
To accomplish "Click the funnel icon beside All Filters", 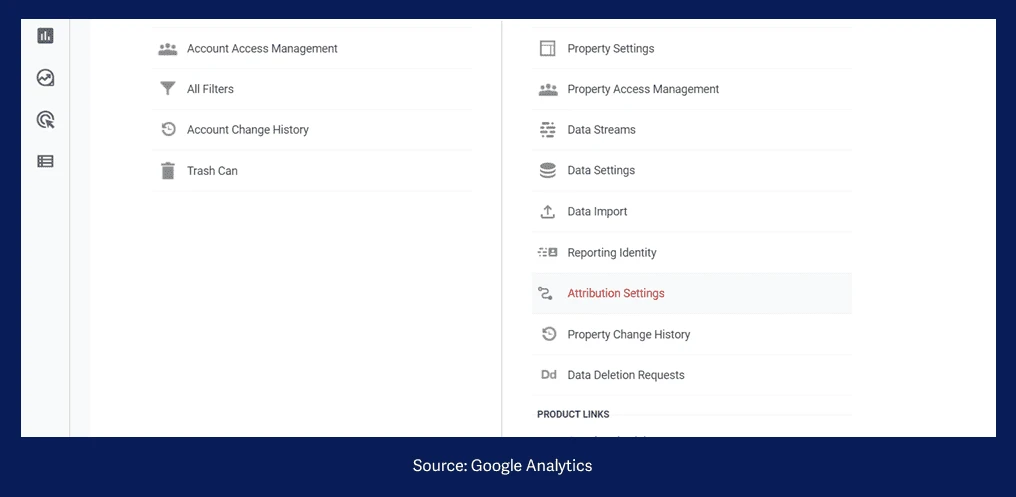I will click(167, 89).
